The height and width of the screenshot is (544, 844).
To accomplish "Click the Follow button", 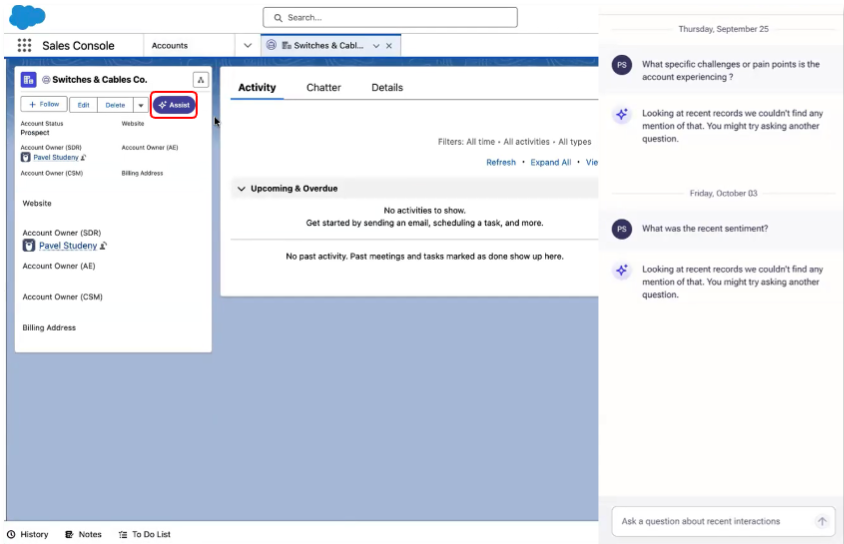I will [44, 104].
